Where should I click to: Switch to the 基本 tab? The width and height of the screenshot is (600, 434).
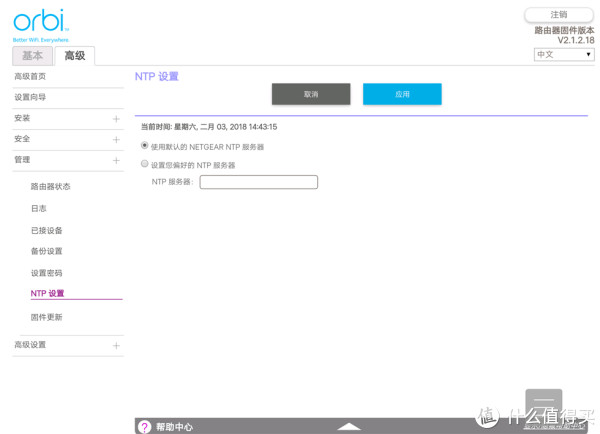tap(32, 56)
